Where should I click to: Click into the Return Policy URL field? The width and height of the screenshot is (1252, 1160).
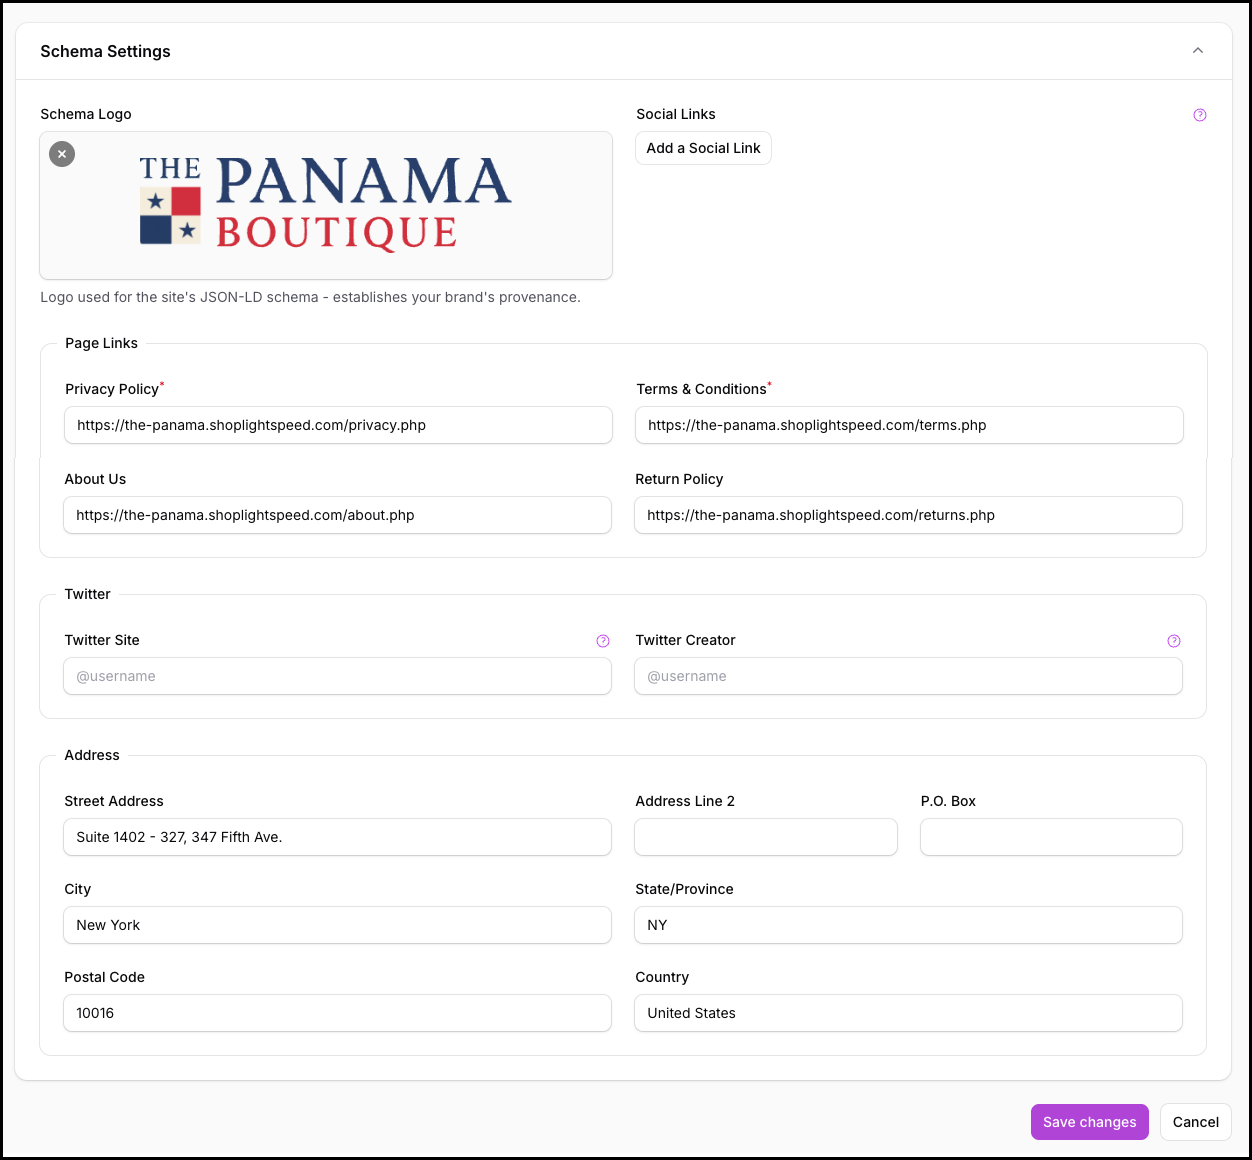click(x=907, y=515)
